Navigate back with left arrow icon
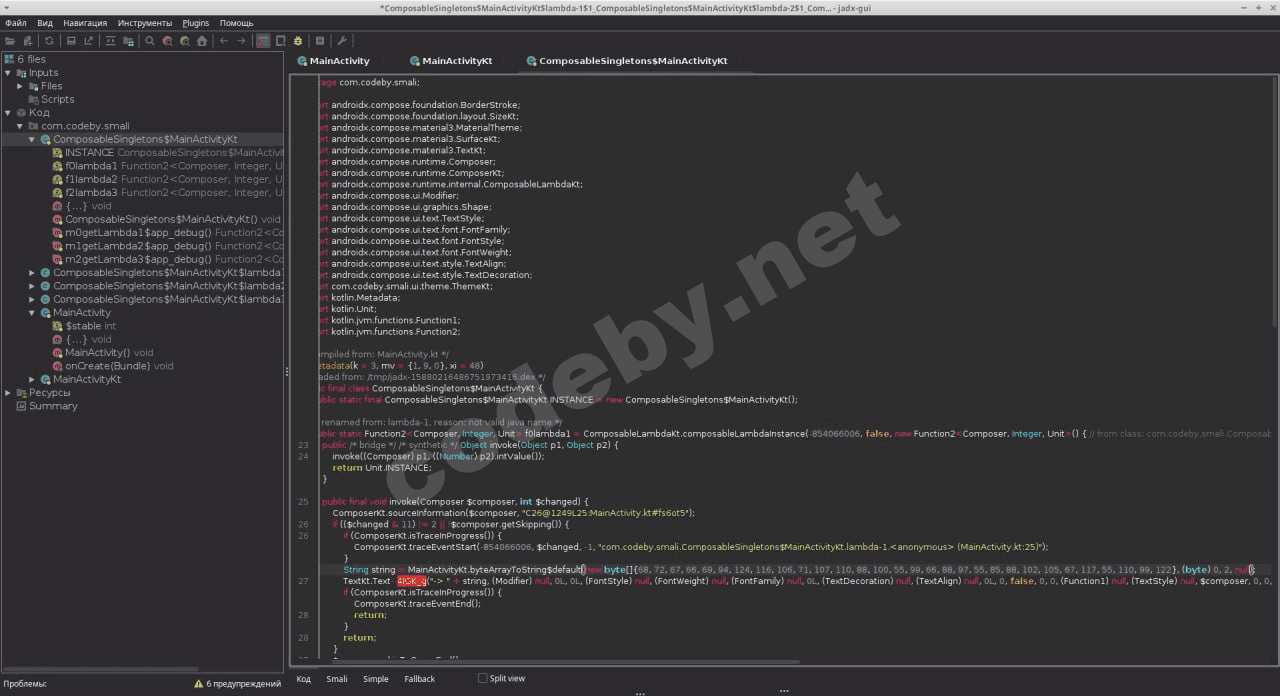Image resolution: width=1280 pixels, height=696 pixels. point(224,41)
